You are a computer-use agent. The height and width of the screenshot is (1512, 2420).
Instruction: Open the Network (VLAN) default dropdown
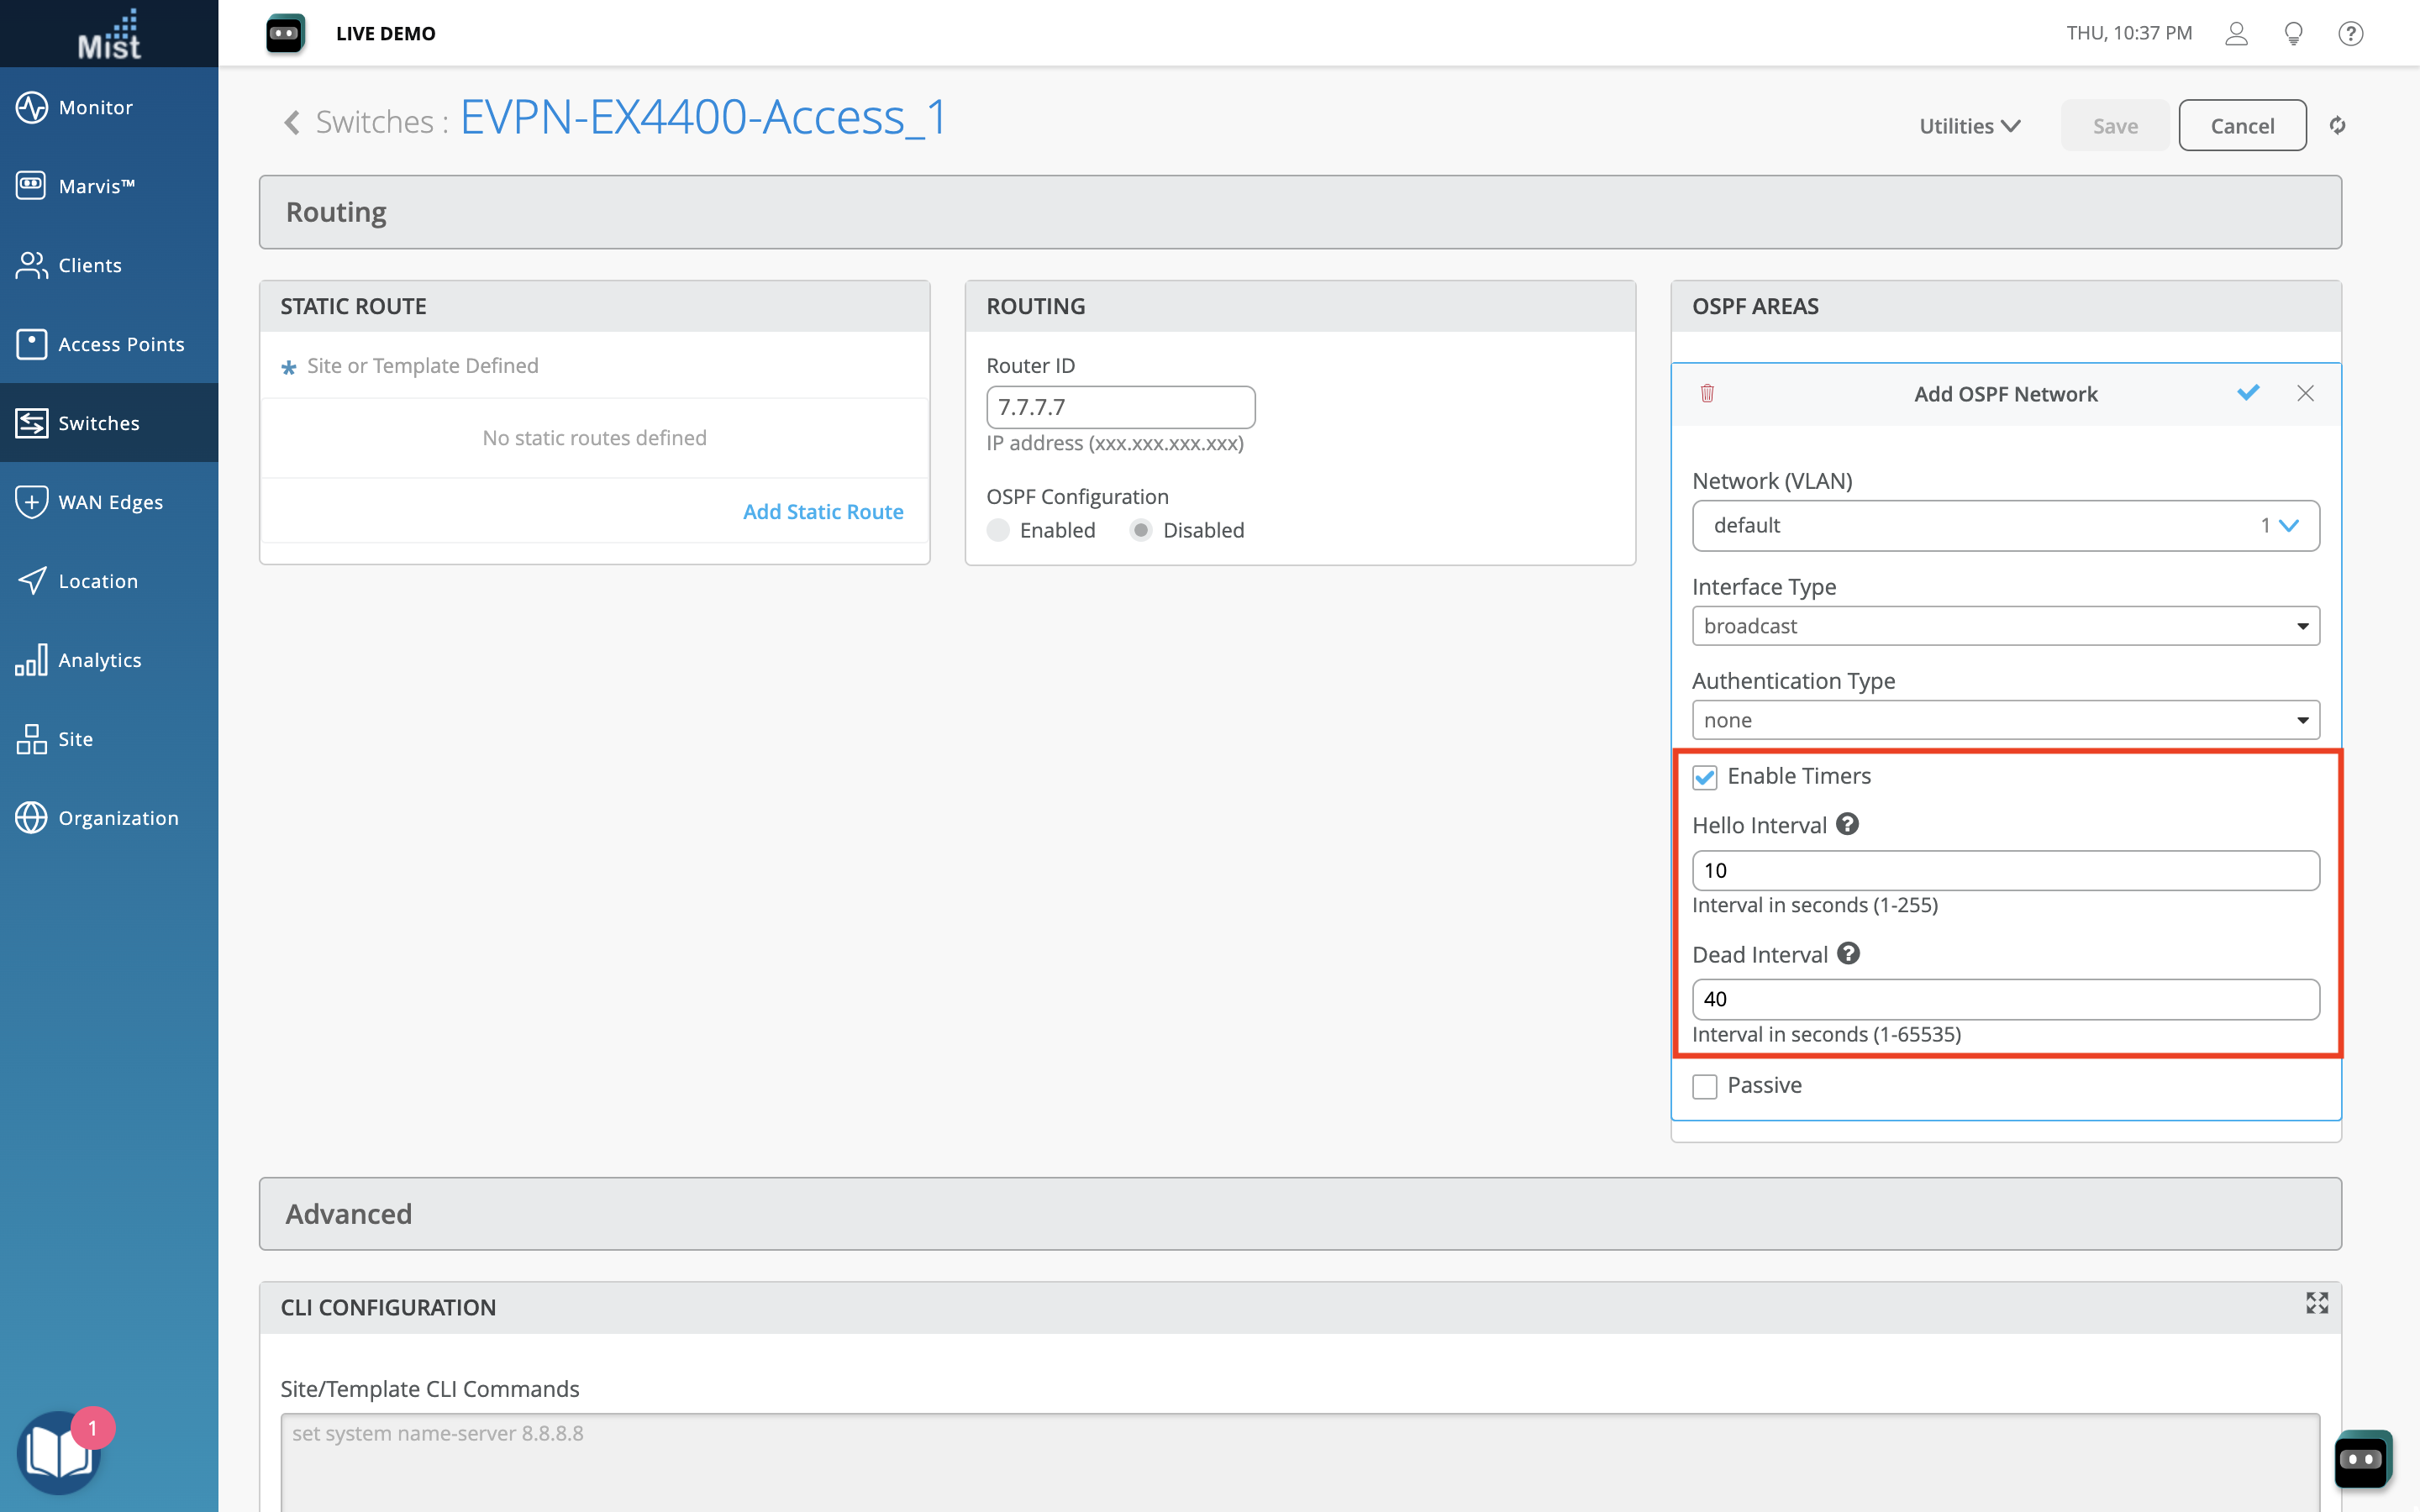tap(2005, 526)
